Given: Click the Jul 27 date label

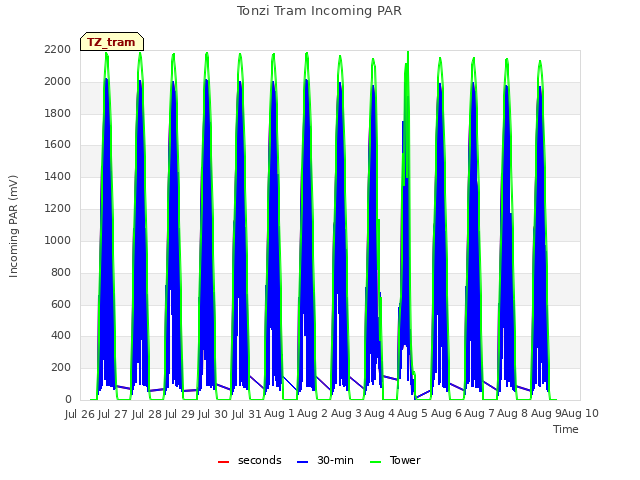Looking at the screenshot, I should 113,414.
